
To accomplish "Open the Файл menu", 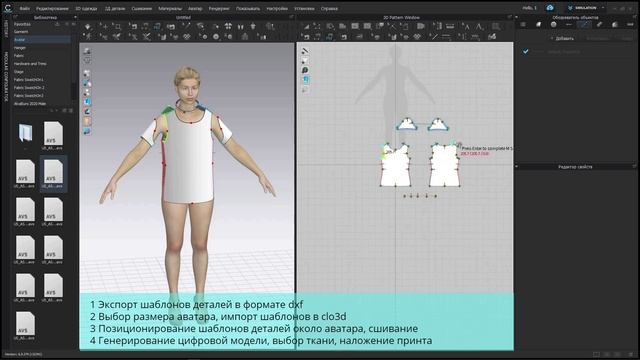I will coord(24,8).
